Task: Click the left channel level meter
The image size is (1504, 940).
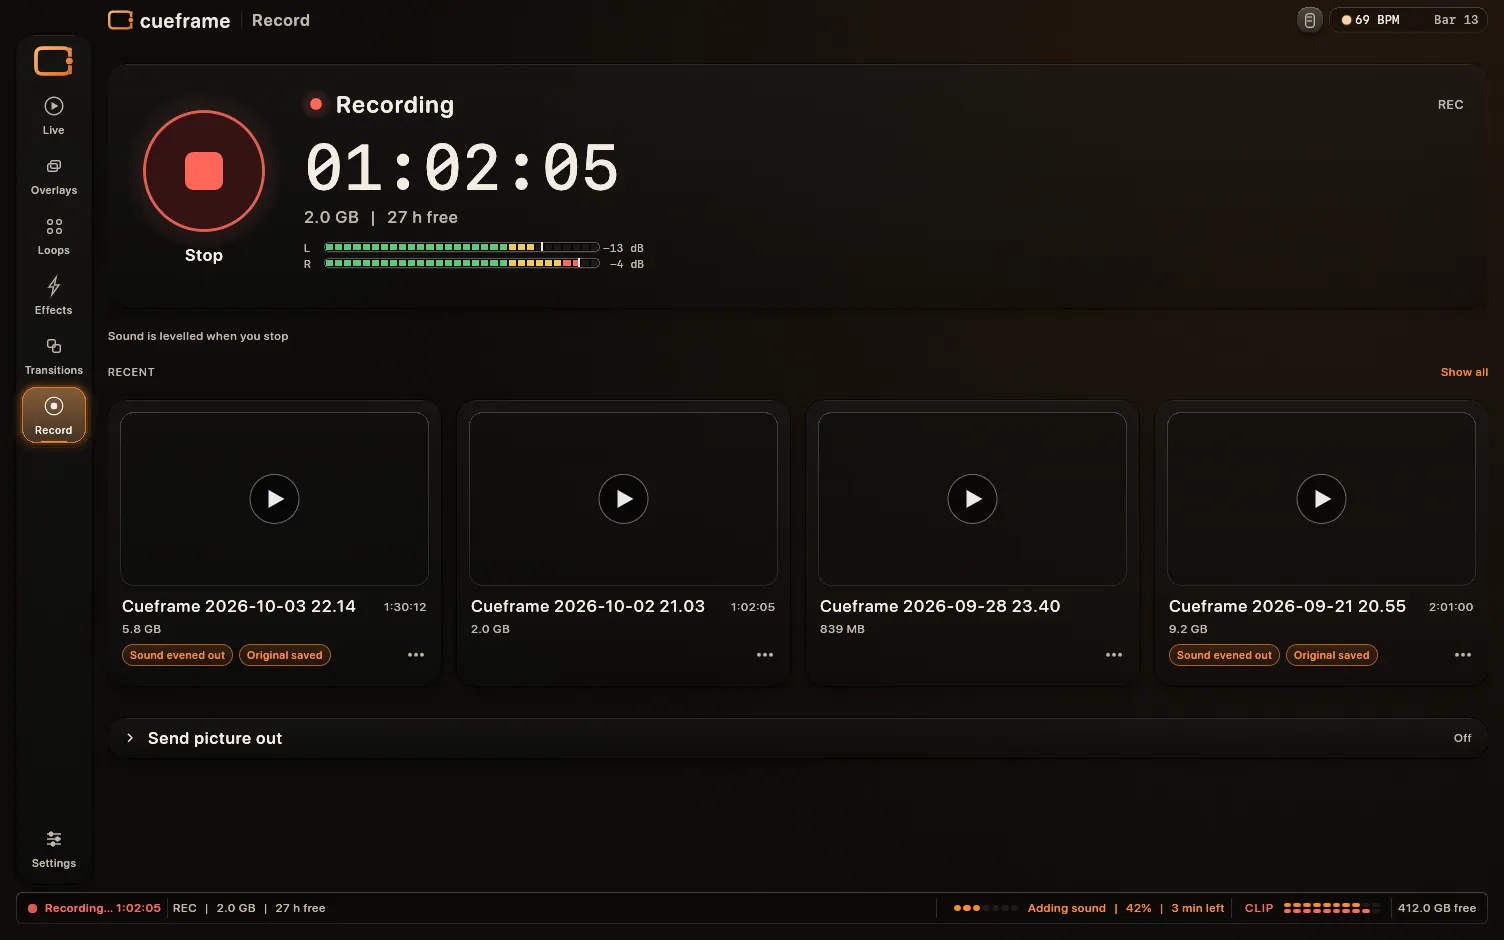Action: click(x=462, y=247)
